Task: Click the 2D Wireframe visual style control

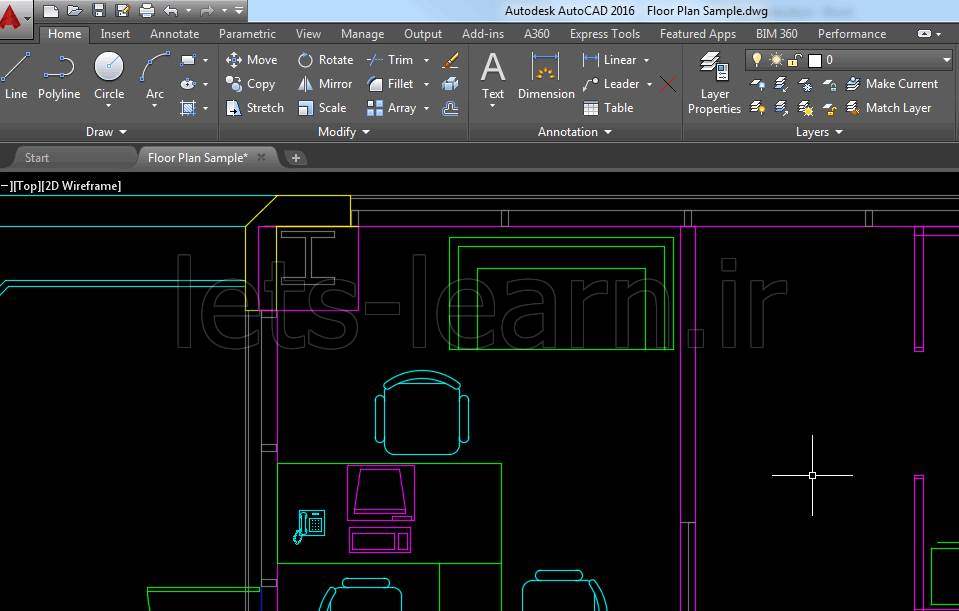Action: (81, 186)
